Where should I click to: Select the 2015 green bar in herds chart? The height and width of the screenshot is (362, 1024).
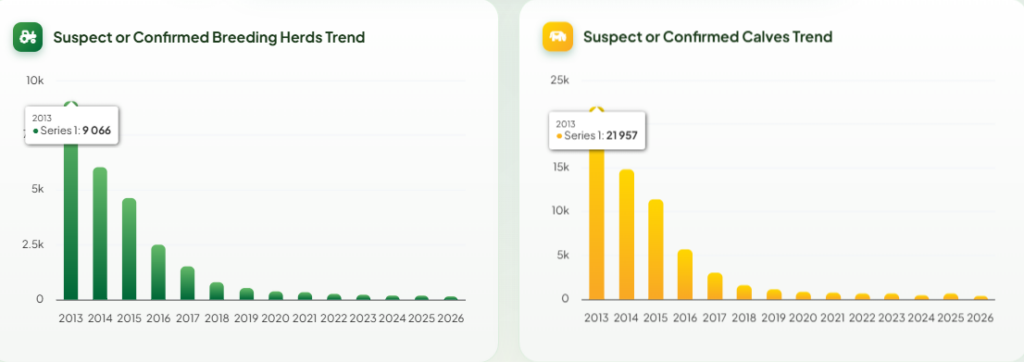(129, 249)
